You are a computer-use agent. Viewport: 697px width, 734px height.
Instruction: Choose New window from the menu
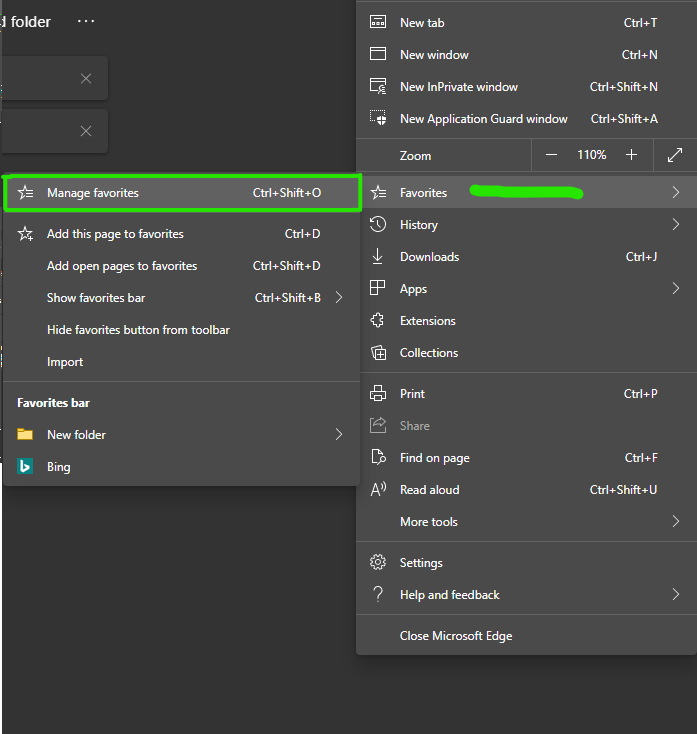click(x=526, y=54)
